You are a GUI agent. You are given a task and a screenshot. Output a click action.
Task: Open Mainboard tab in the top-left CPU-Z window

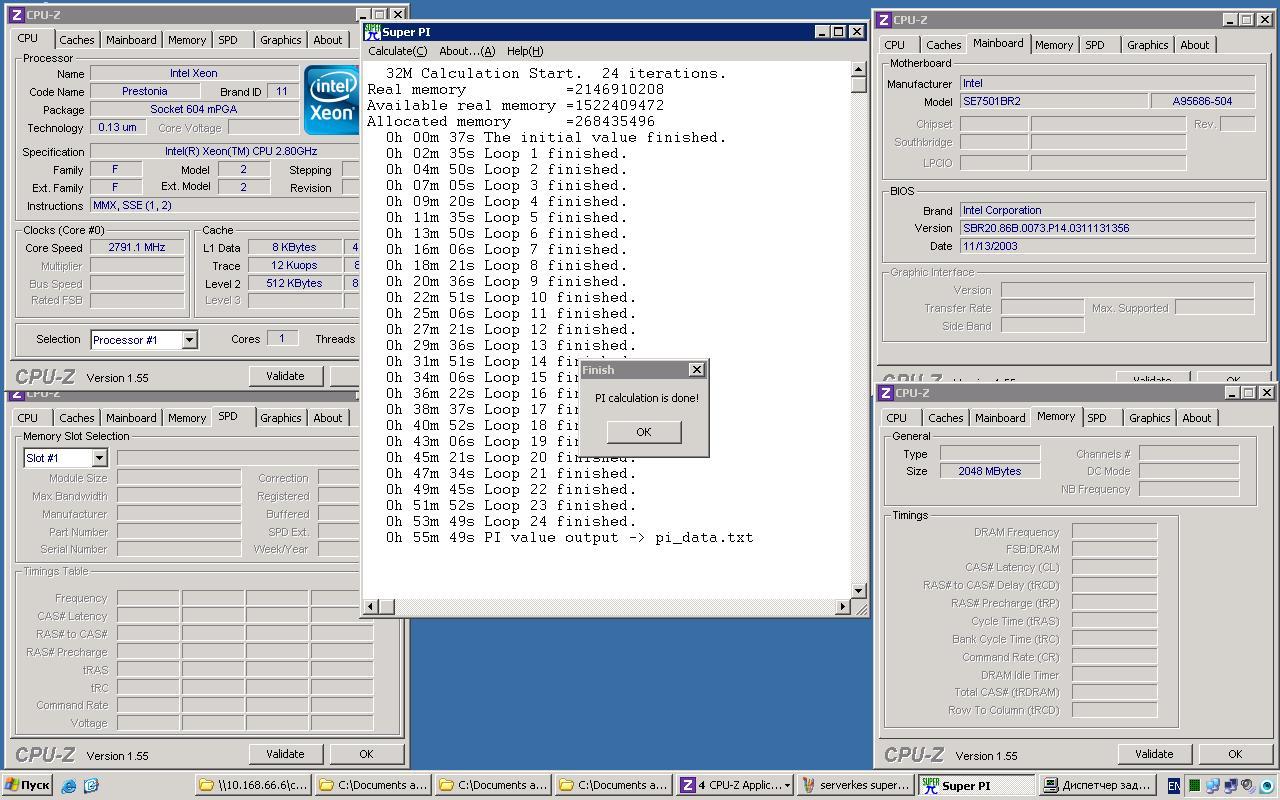(131, 40)
